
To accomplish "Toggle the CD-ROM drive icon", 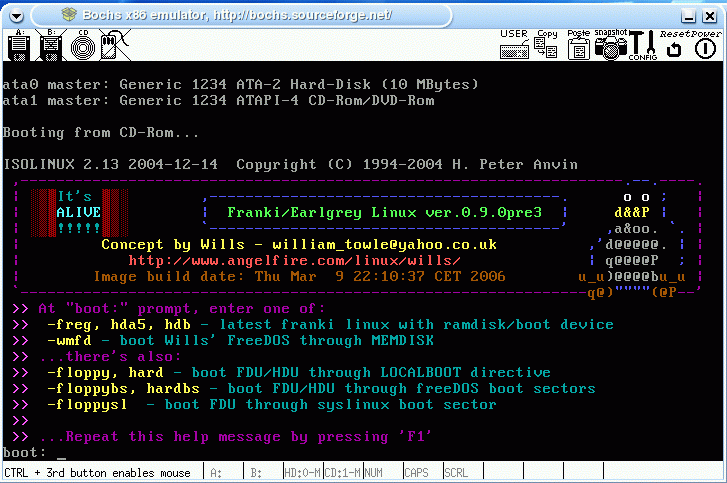I will [83, 46].
